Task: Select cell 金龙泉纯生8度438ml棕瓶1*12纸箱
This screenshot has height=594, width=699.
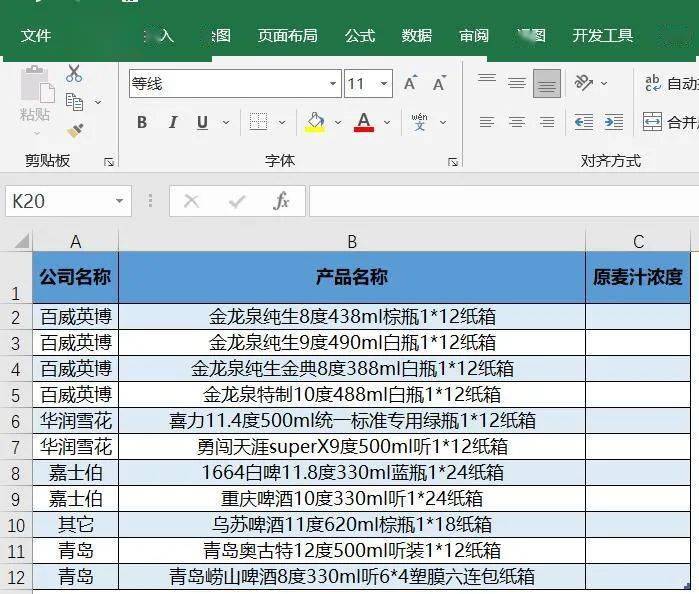Action: [x=352, y=317]
